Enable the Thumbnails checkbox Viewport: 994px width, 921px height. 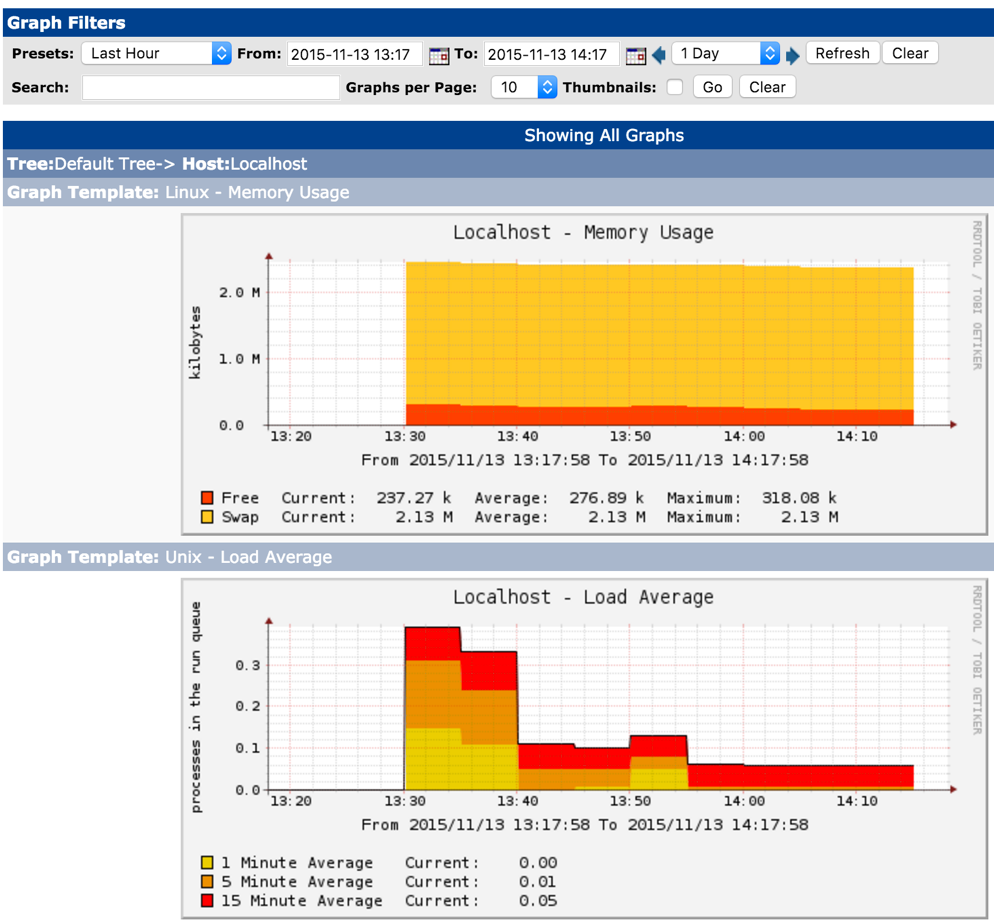[x=675, y=87]
